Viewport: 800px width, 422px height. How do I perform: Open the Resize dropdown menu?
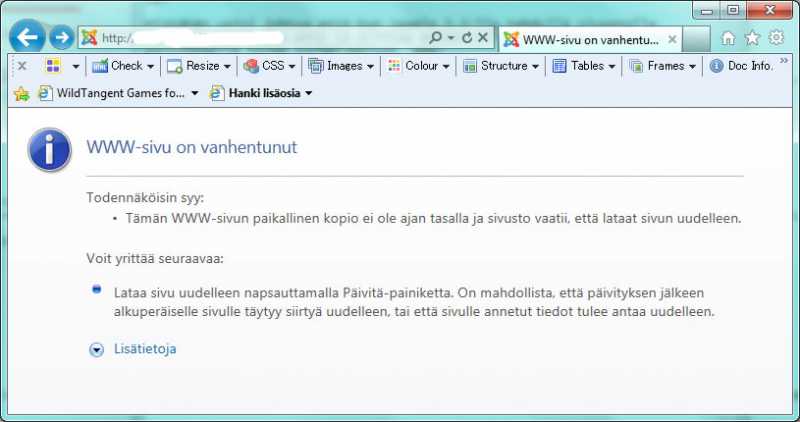click(200, 66)
